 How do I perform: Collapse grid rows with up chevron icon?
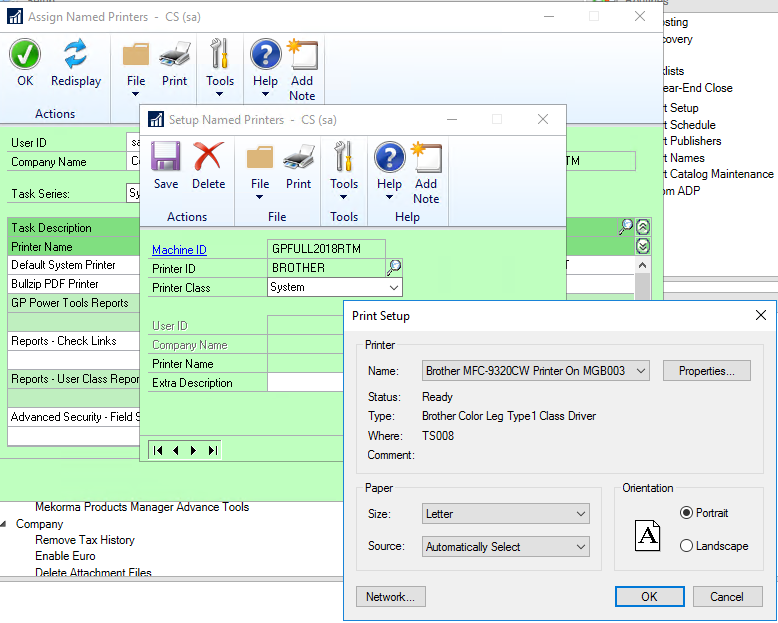click(643, 227)
